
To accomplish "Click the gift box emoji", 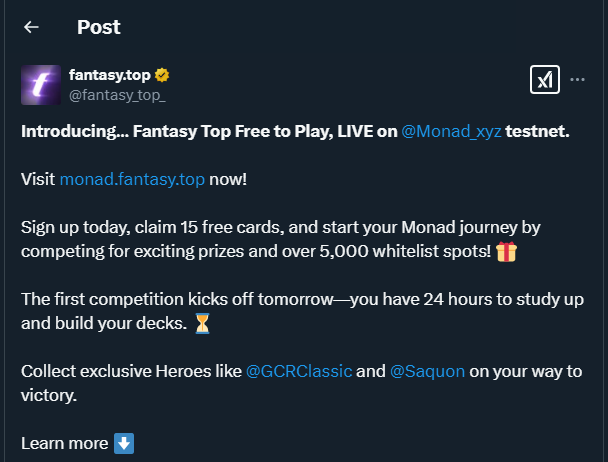I will [507, 251].
